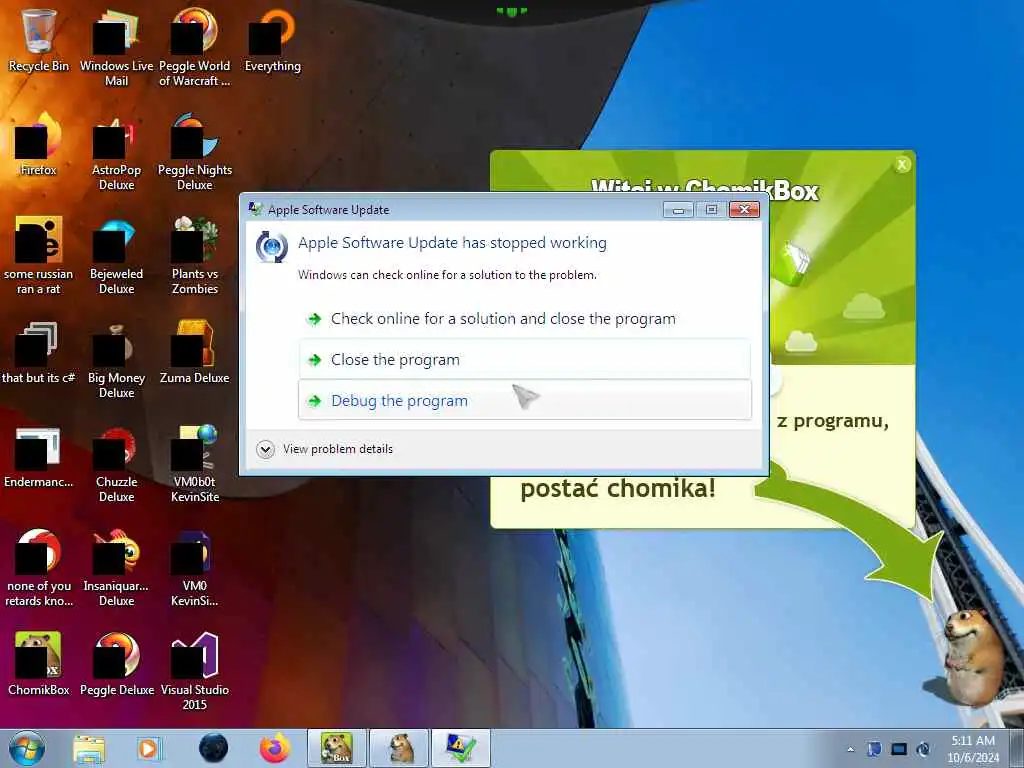
Task: Select Peggle Deluxe desktop icon
Action: (x=116, y=664)
